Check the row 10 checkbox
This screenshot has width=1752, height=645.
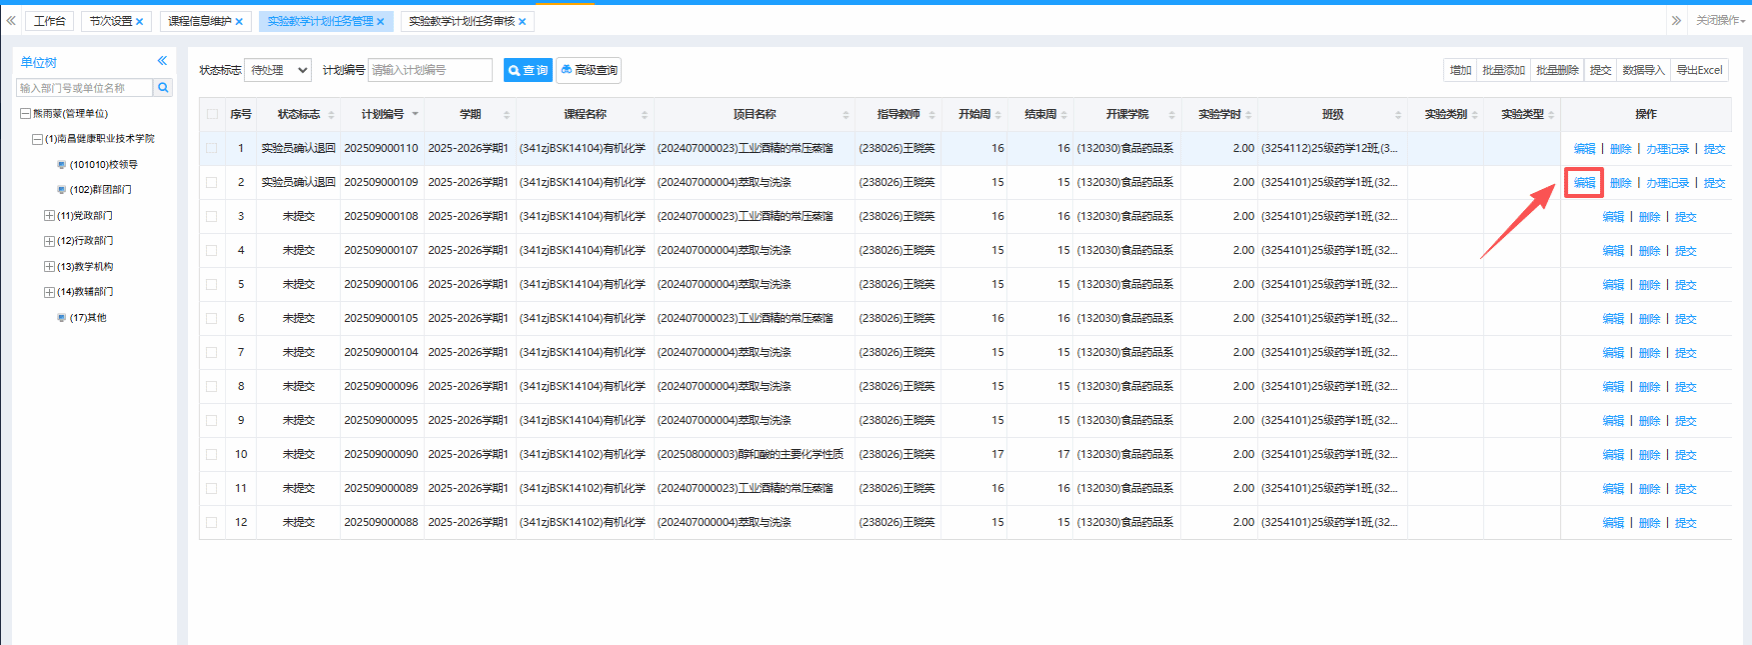coord(211,454)
